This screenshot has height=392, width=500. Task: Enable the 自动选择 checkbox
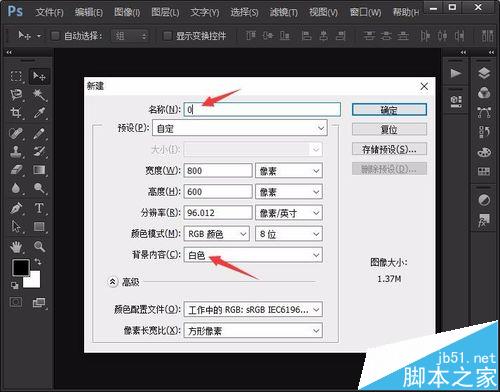point(55,36)
